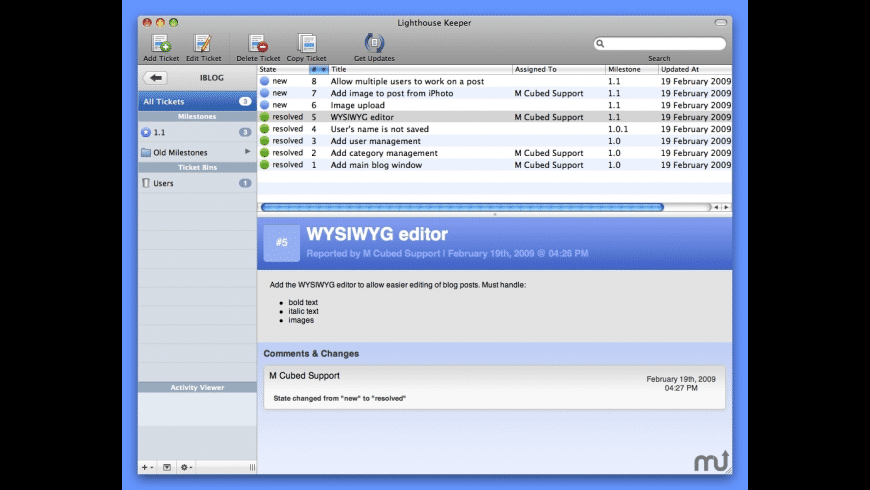
Task: Choose the Copy Ticket toolbar icon
Action: coord(306,43)
